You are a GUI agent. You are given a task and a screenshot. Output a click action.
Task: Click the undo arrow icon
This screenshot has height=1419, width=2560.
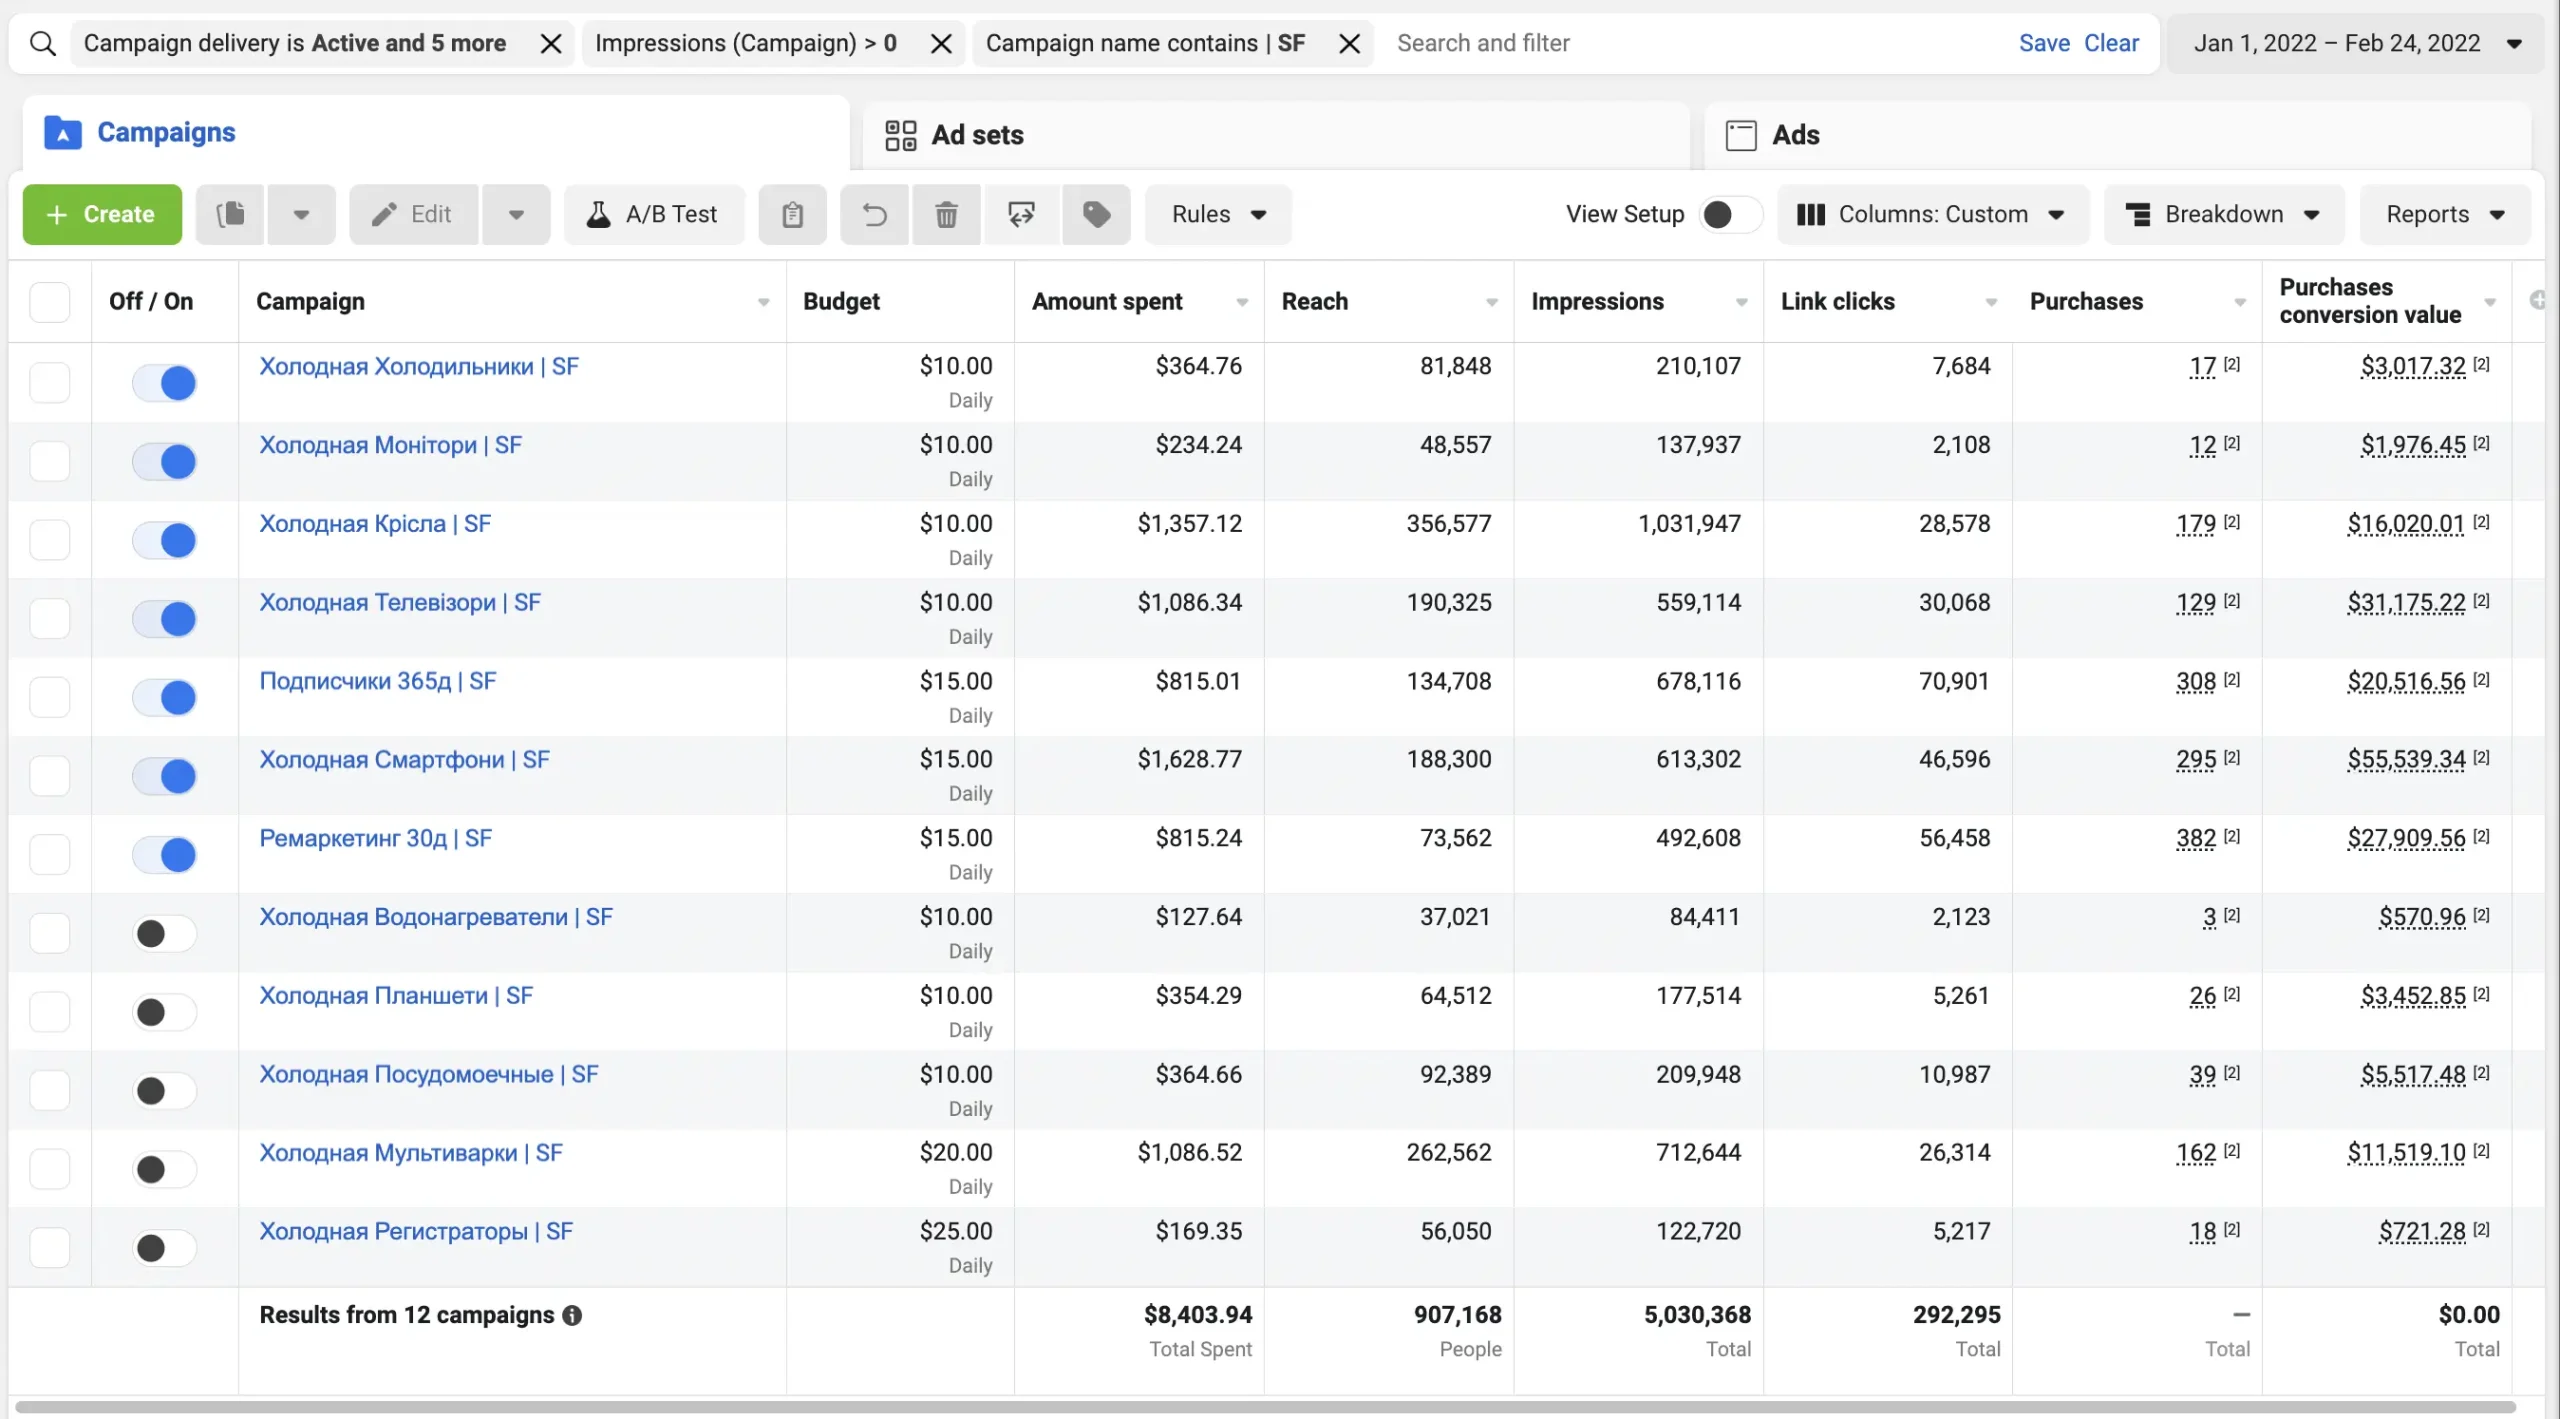coord(874,214)
